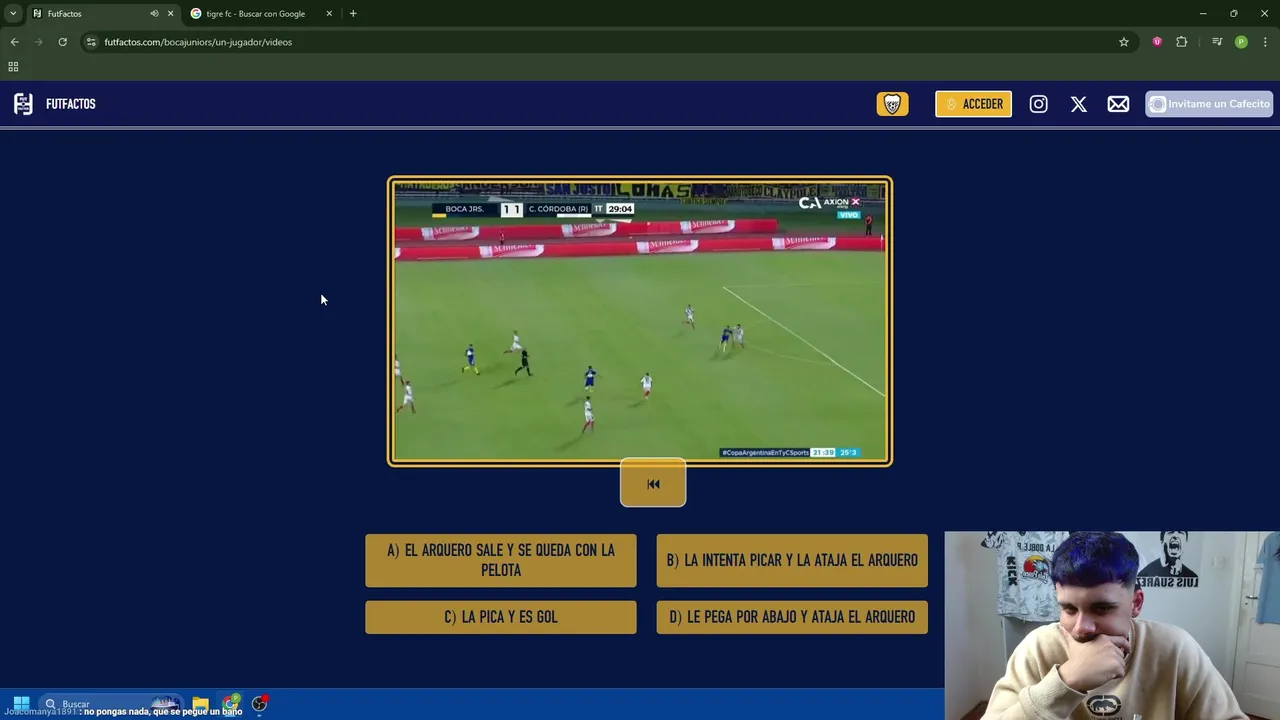Open the Chrome three-dot menu
Viewport: 1280px width, 720px height.
pyautogui.click(x=1265, y=42)
